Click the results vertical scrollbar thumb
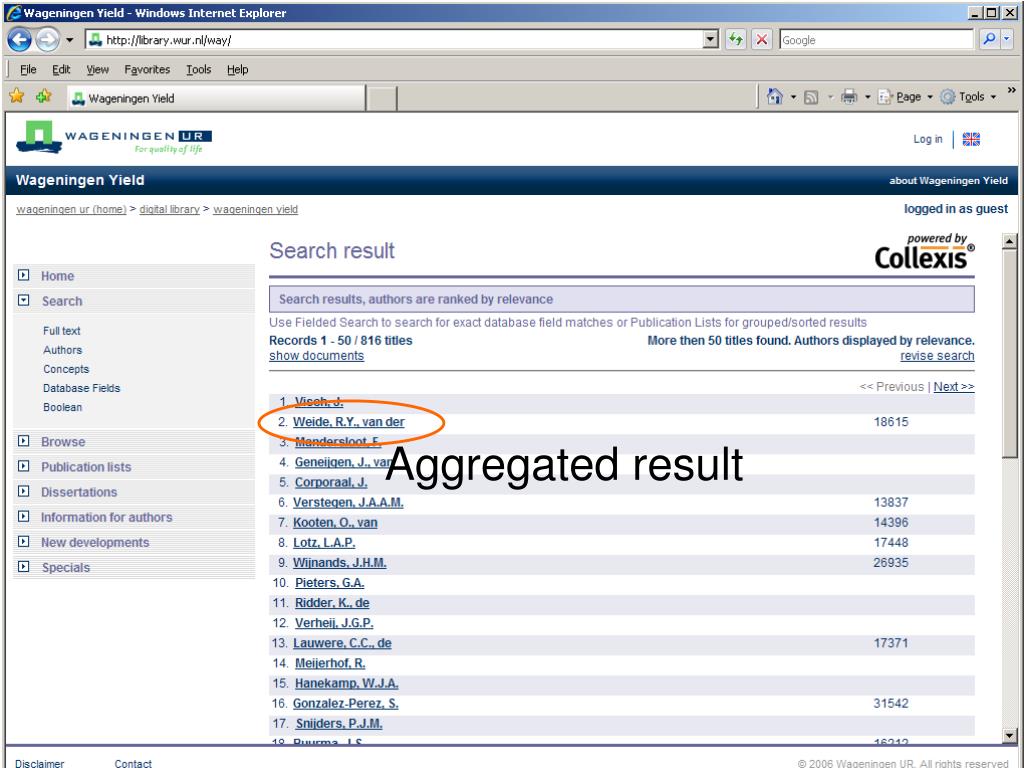Viewport: 1024px width, 768px height. pyautogui.click(x=1010, y=354)
